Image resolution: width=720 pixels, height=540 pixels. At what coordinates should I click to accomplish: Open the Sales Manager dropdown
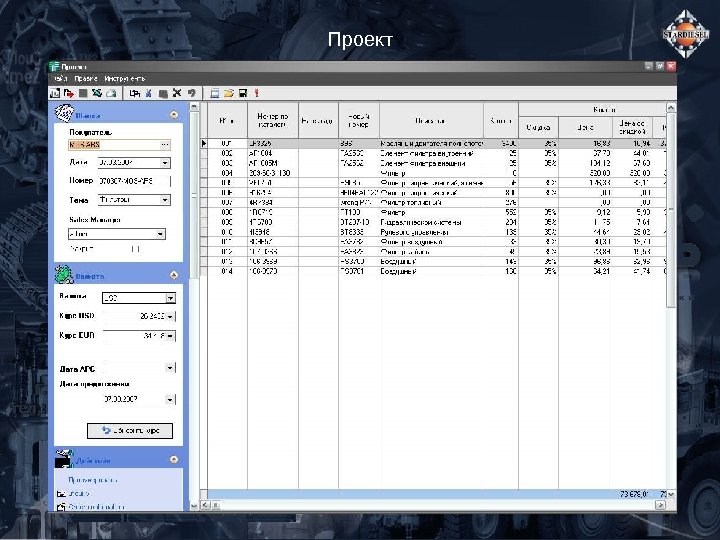point(160,234)
